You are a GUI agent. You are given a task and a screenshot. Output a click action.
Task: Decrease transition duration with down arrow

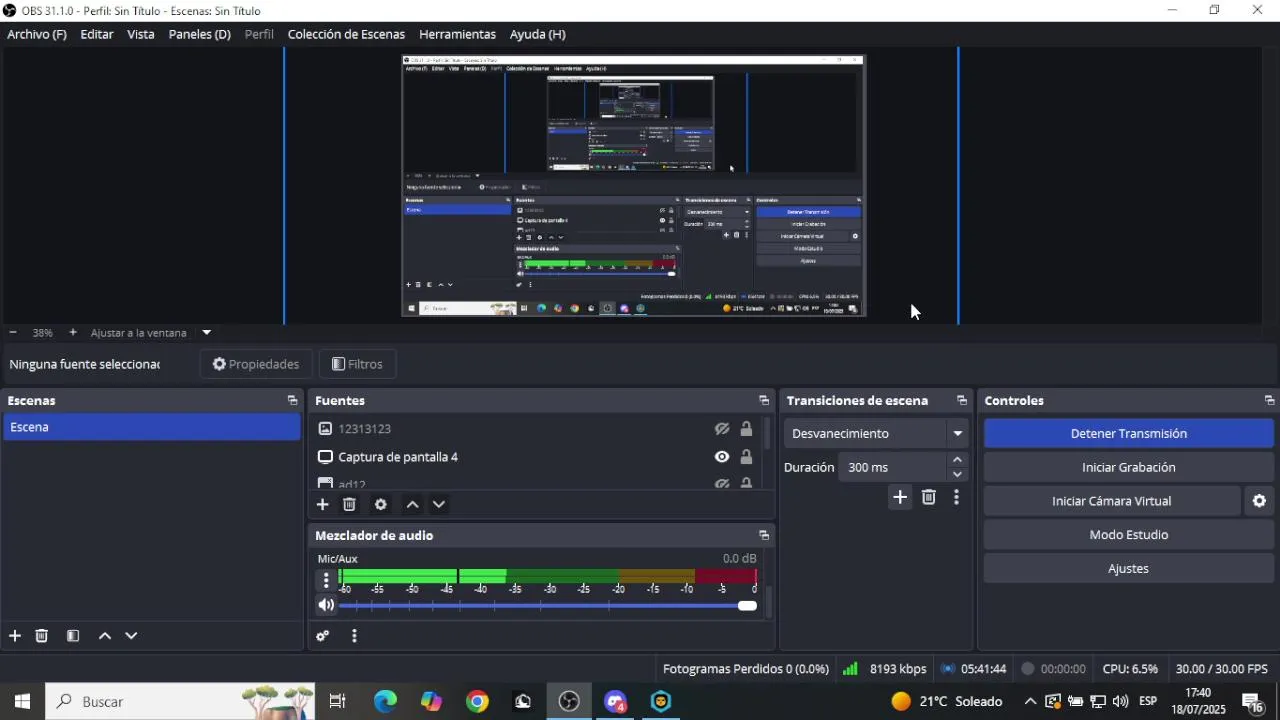click(957, 474)
